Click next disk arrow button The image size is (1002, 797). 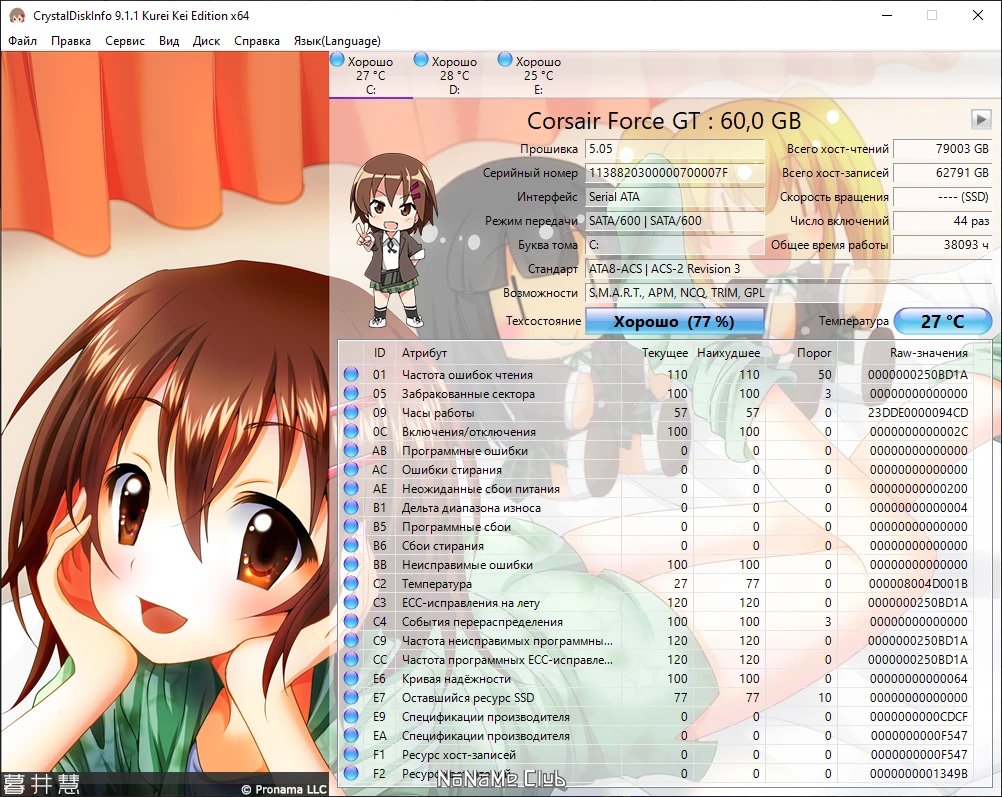(981, 119)
